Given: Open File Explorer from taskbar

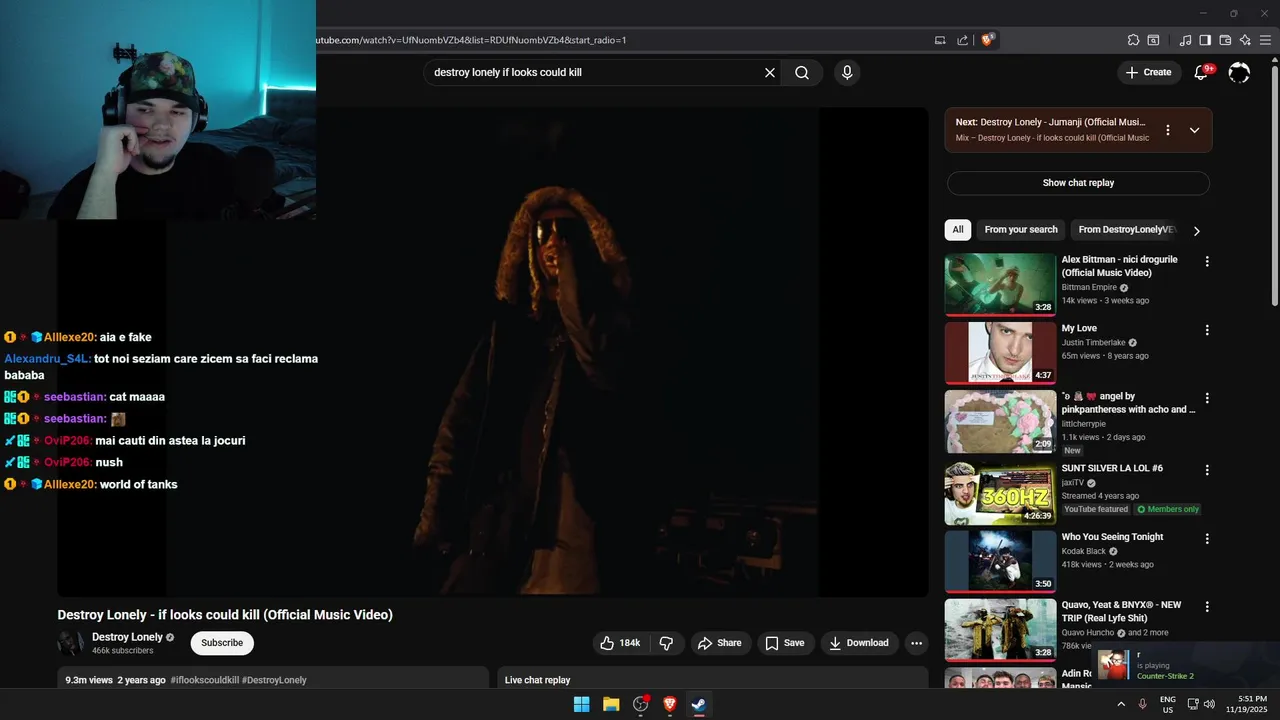Looking at the screenshot, I should [611, 704].
